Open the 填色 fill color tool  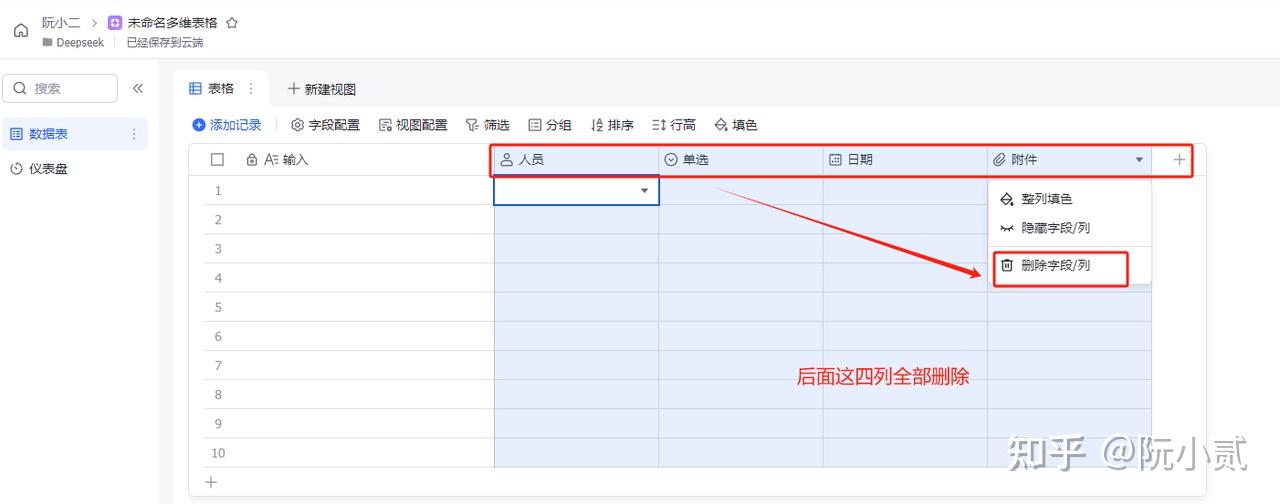click(x=736, y=125)
